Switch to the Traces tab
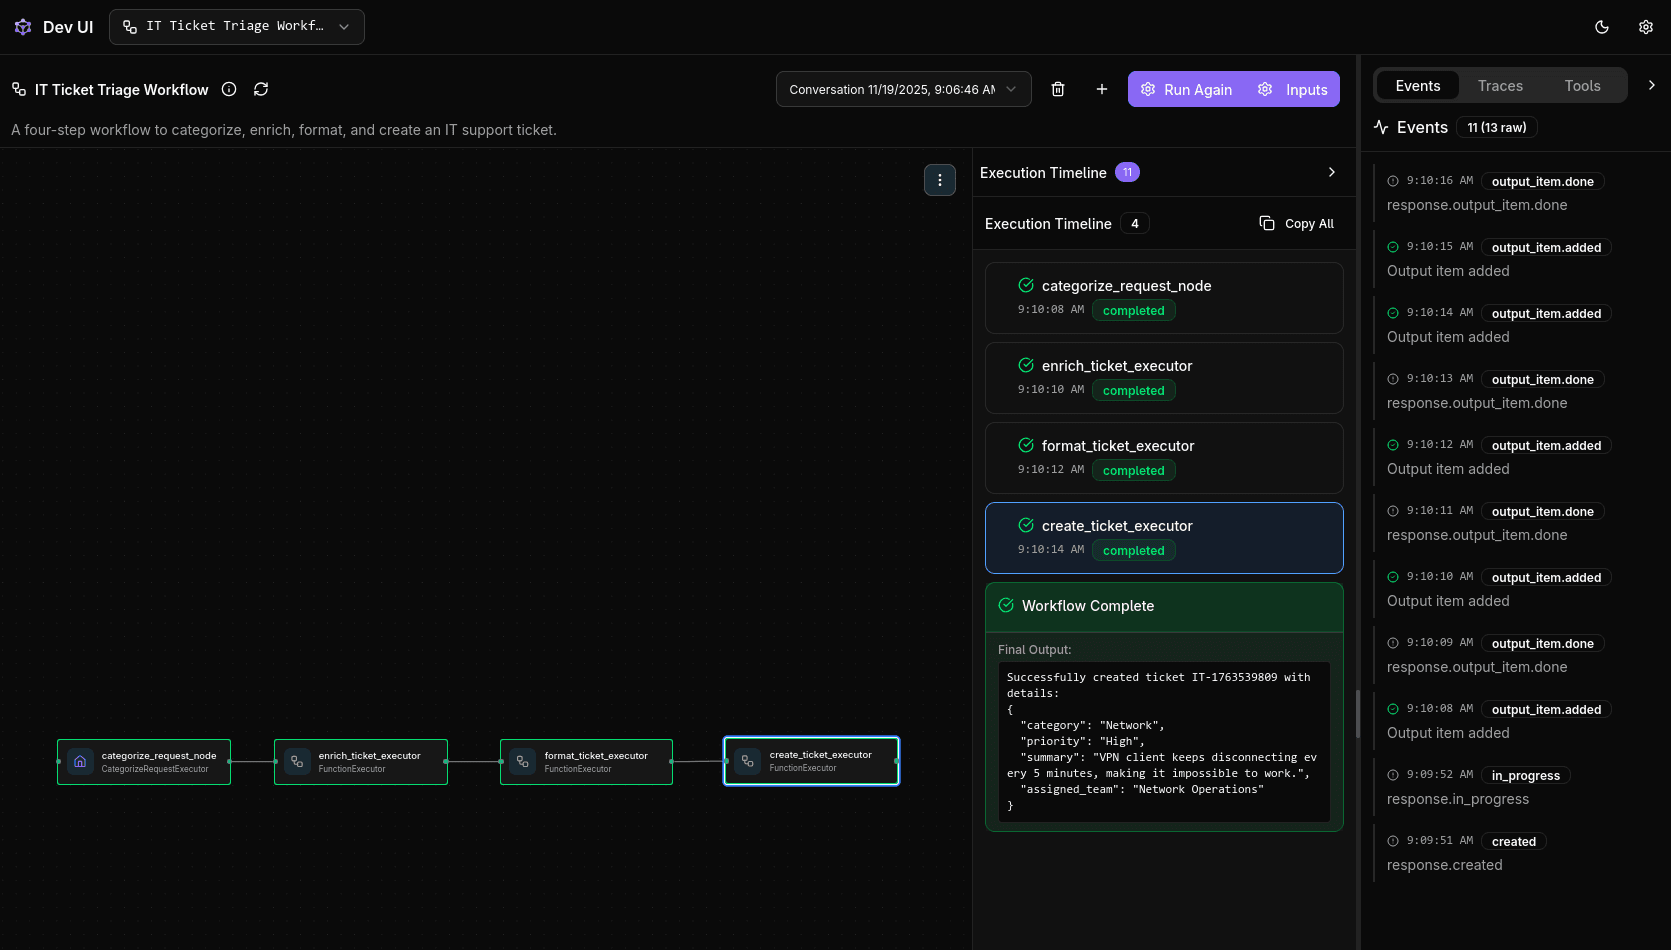This screenshot has width=1671, height=950. 1499,85
